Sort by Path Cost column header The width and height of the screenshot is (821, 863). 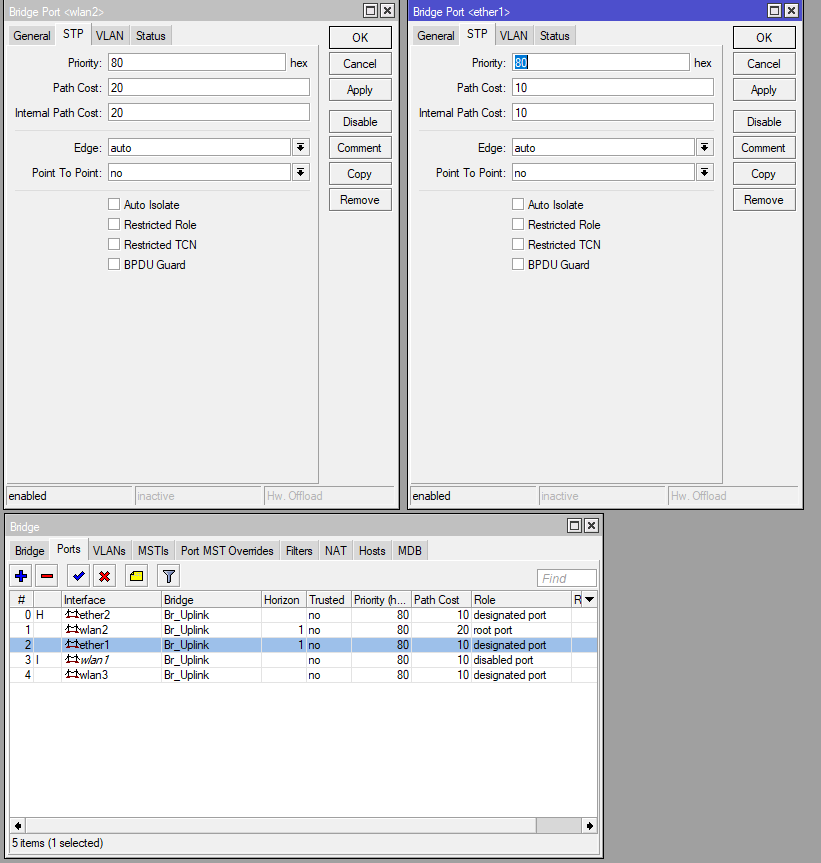click(441, 599)
